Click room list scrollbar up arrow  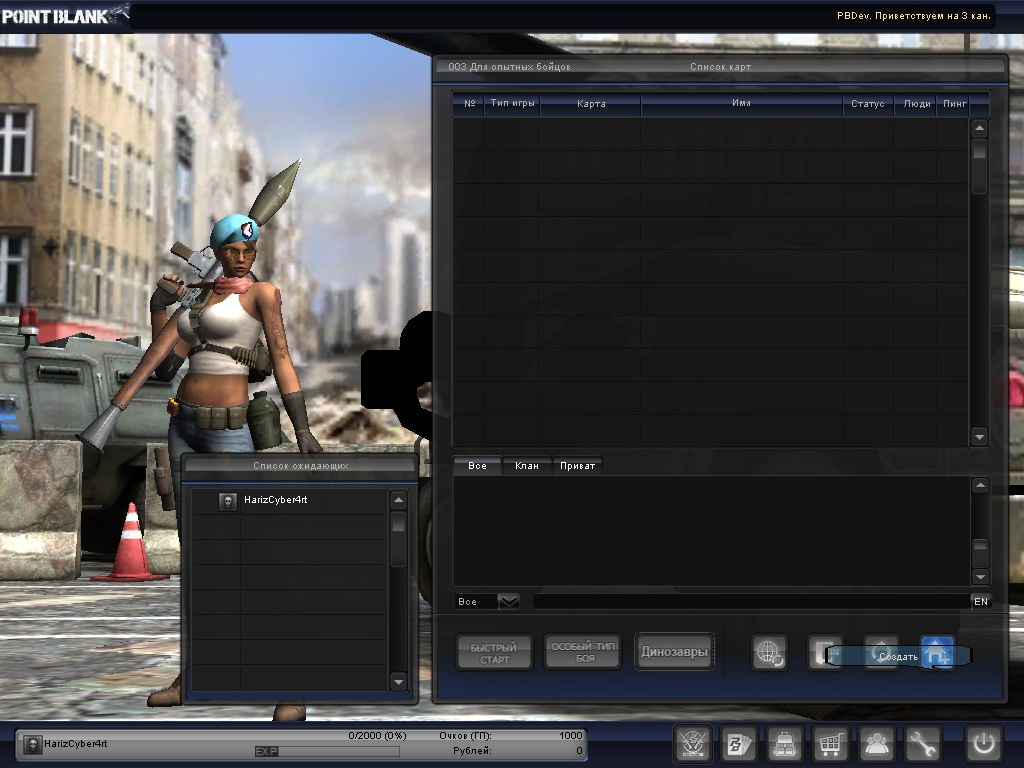pos(979,128)
